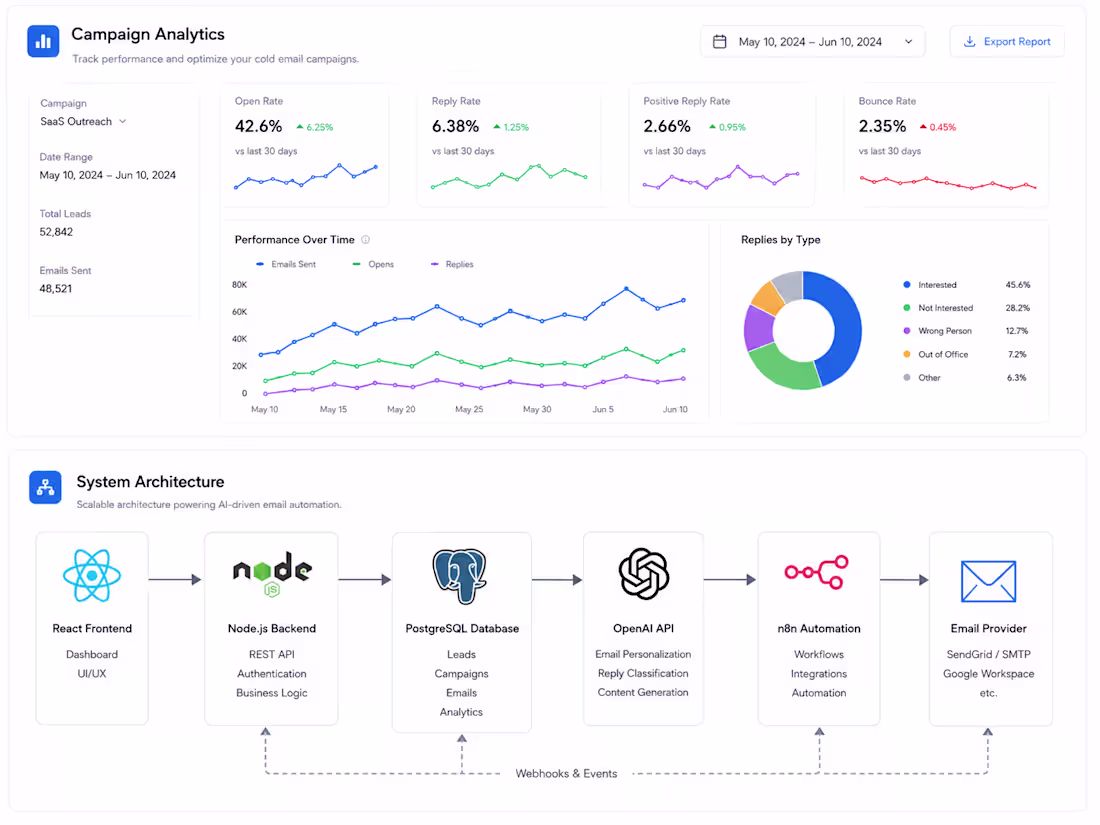1100x825 pixels.
Task: Click the OpenAI knot logo
Action: [x=643, y=575]
